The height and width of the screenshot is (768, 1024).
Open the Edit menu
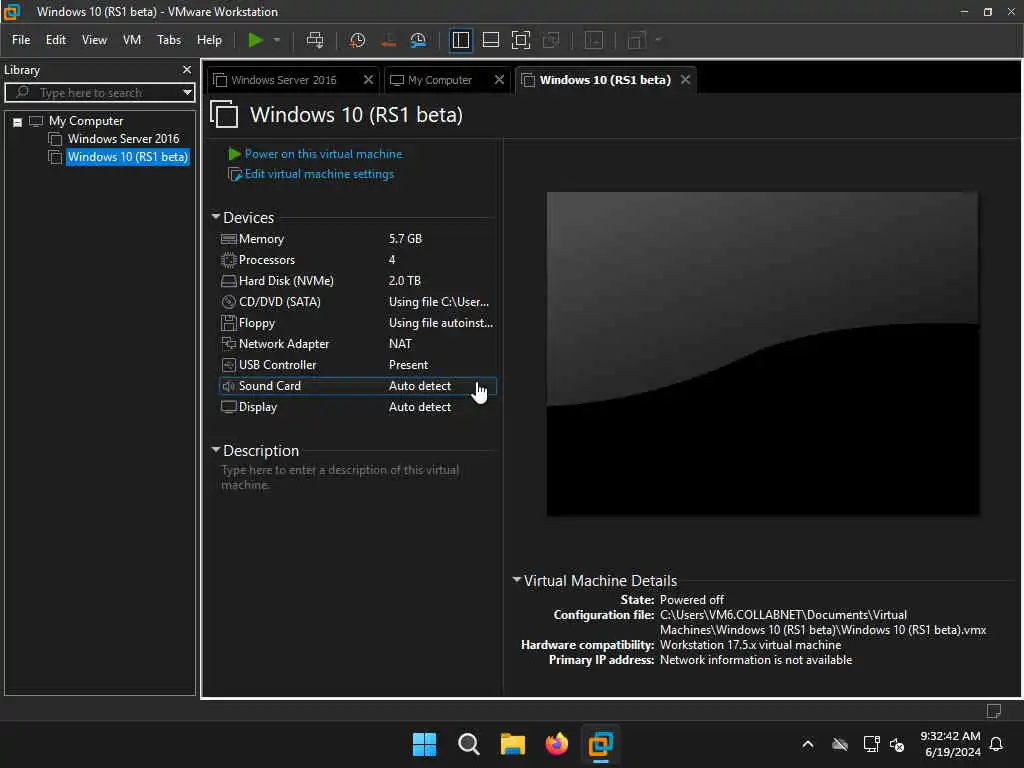click(x=56, y=40)
